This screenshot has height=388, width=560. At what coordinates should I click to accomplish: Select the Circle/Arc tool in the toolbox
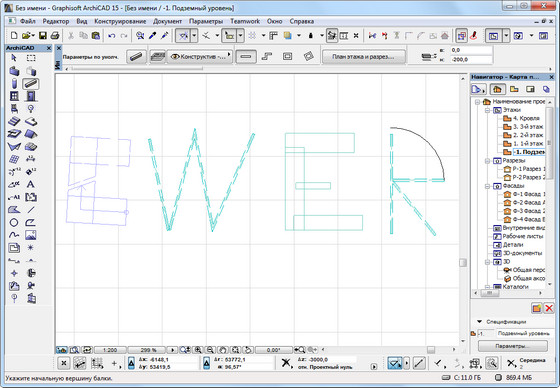14,223
